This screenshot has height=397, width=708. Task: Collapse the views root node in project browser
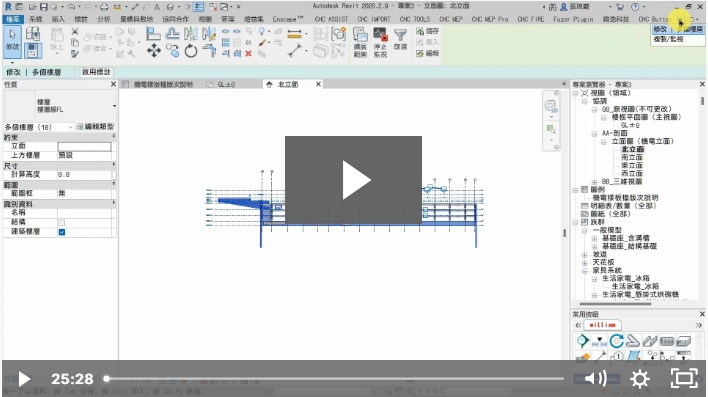pyautogui.click(x=575, y=93)
